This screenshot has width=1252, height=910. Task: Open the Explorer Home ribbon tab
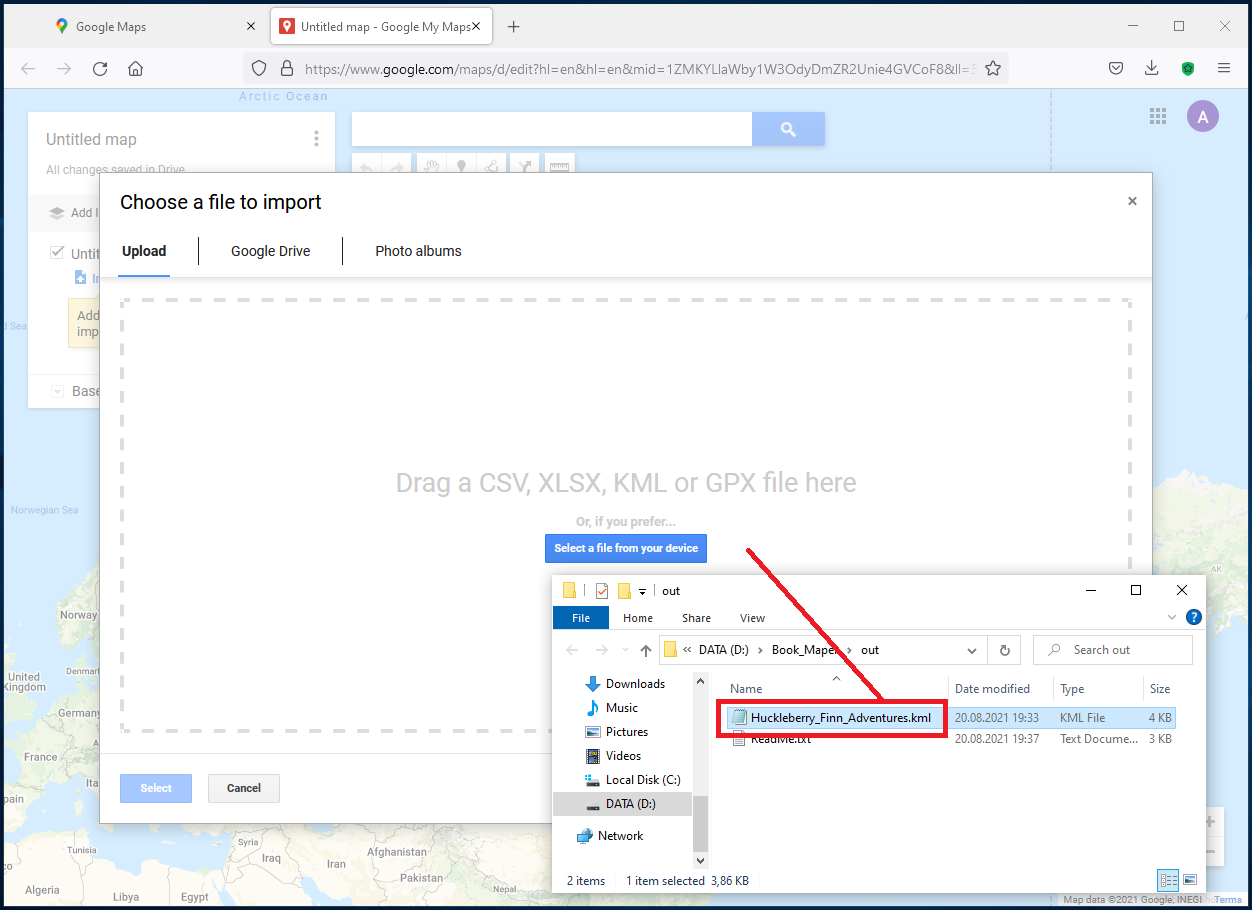coord(638,618)
